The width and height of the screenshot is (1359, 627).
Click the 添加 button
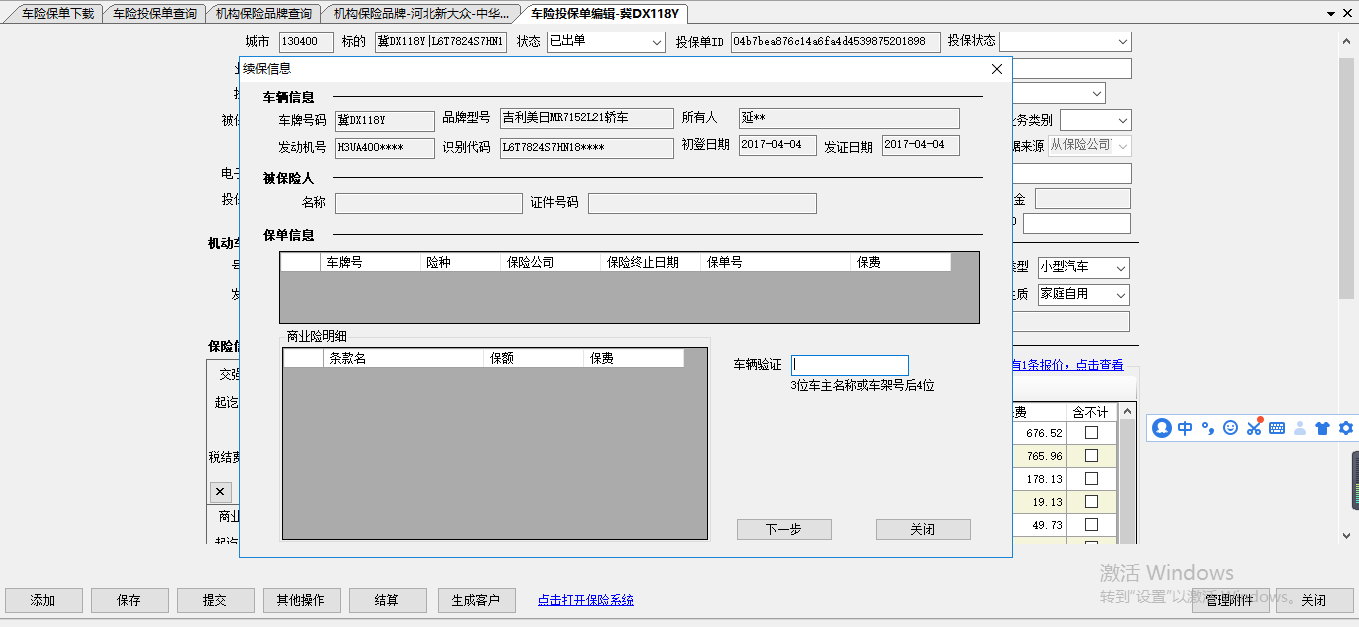point(43,600)
